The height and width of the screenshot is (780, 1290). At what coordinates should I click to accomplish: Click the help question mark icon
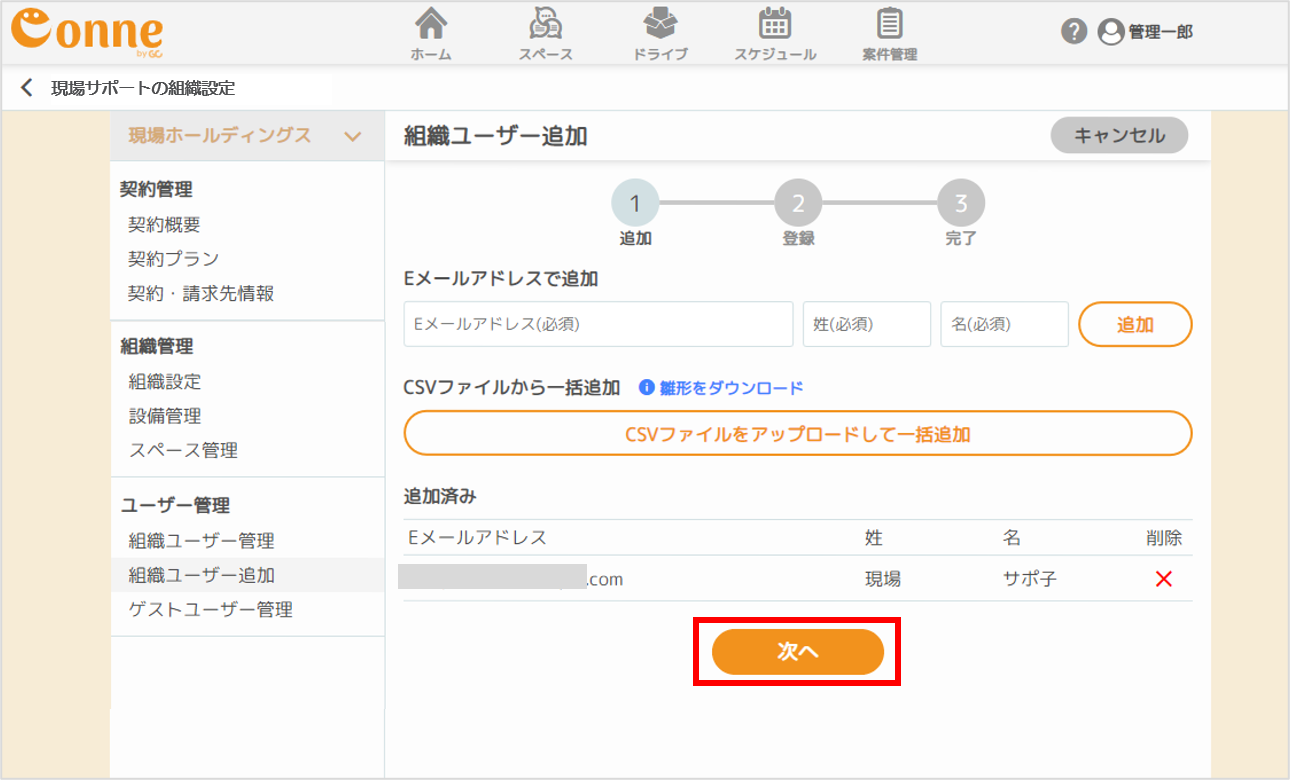(x=1074, y=32)
